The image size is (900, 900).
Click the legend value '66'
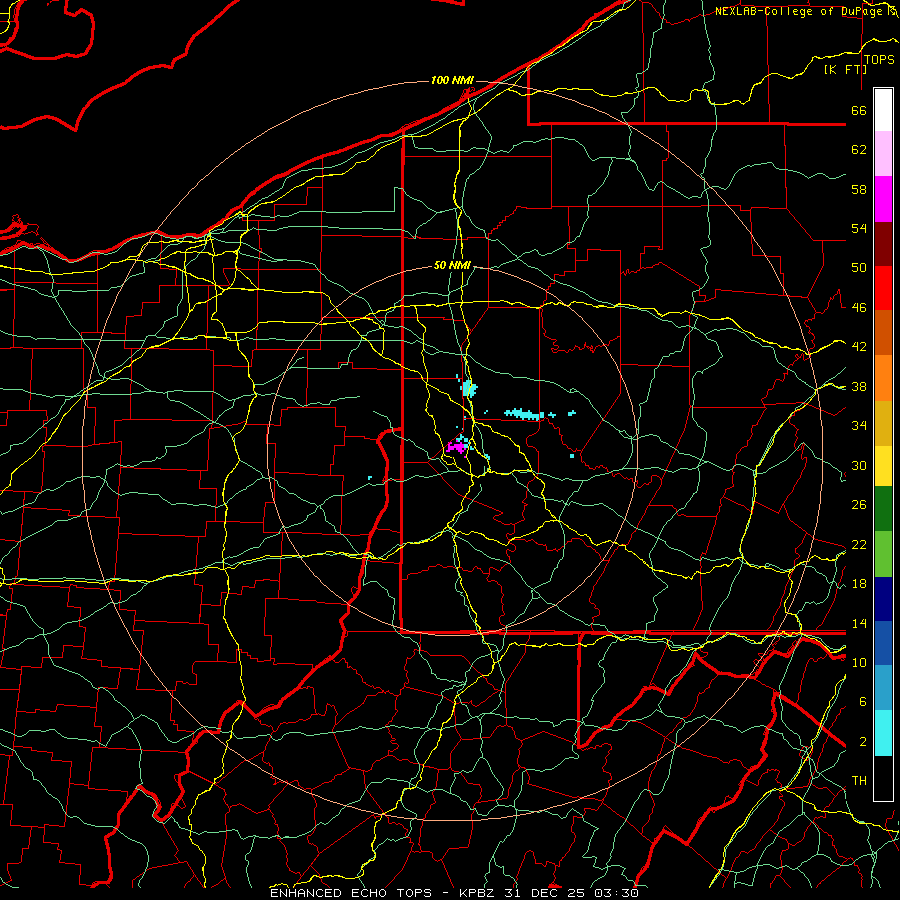pos(859,110)
